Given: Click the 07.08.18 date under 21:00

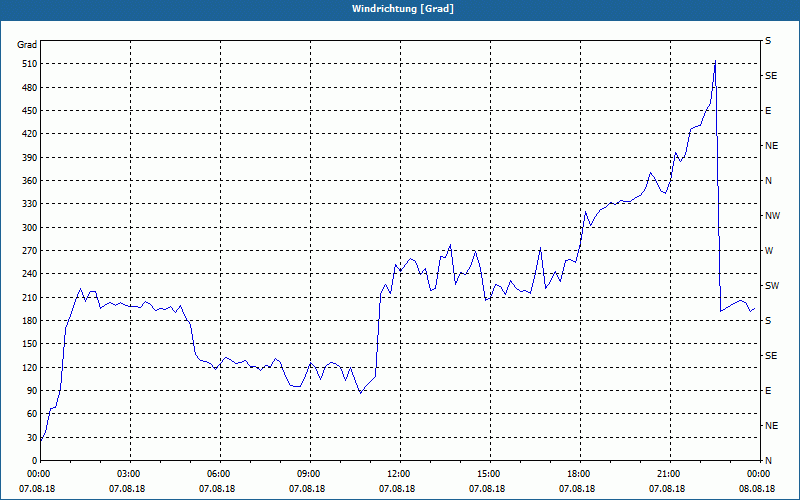Looking at the screenshot, I should coord(667,489).
